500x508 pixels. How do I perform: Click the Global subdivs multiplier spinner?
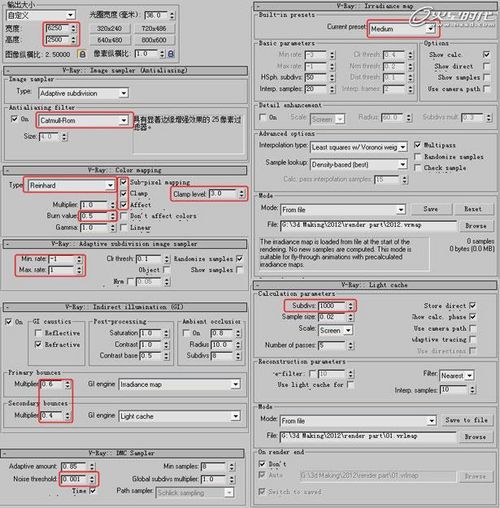tap(232, 479)
